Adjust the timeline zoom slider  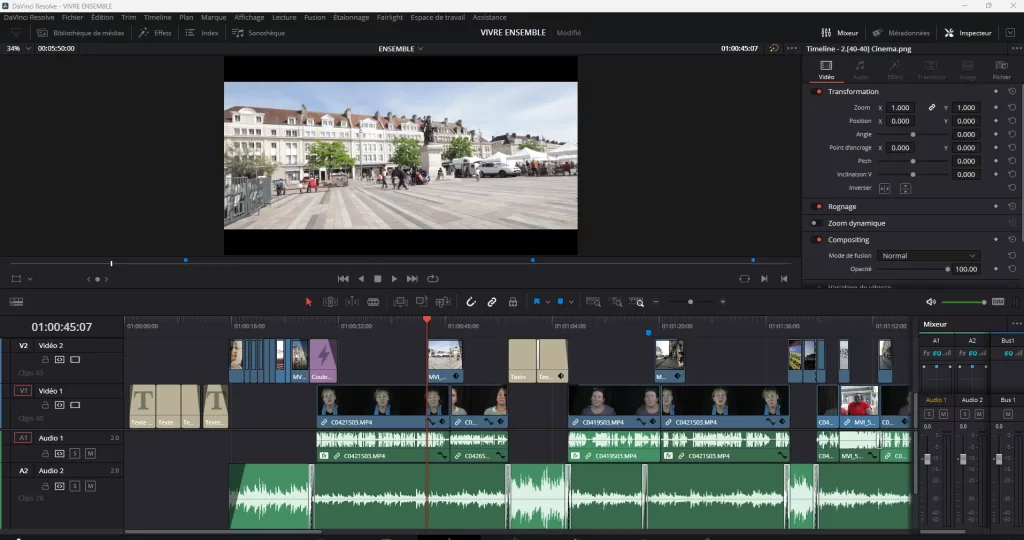pos(690,302)
